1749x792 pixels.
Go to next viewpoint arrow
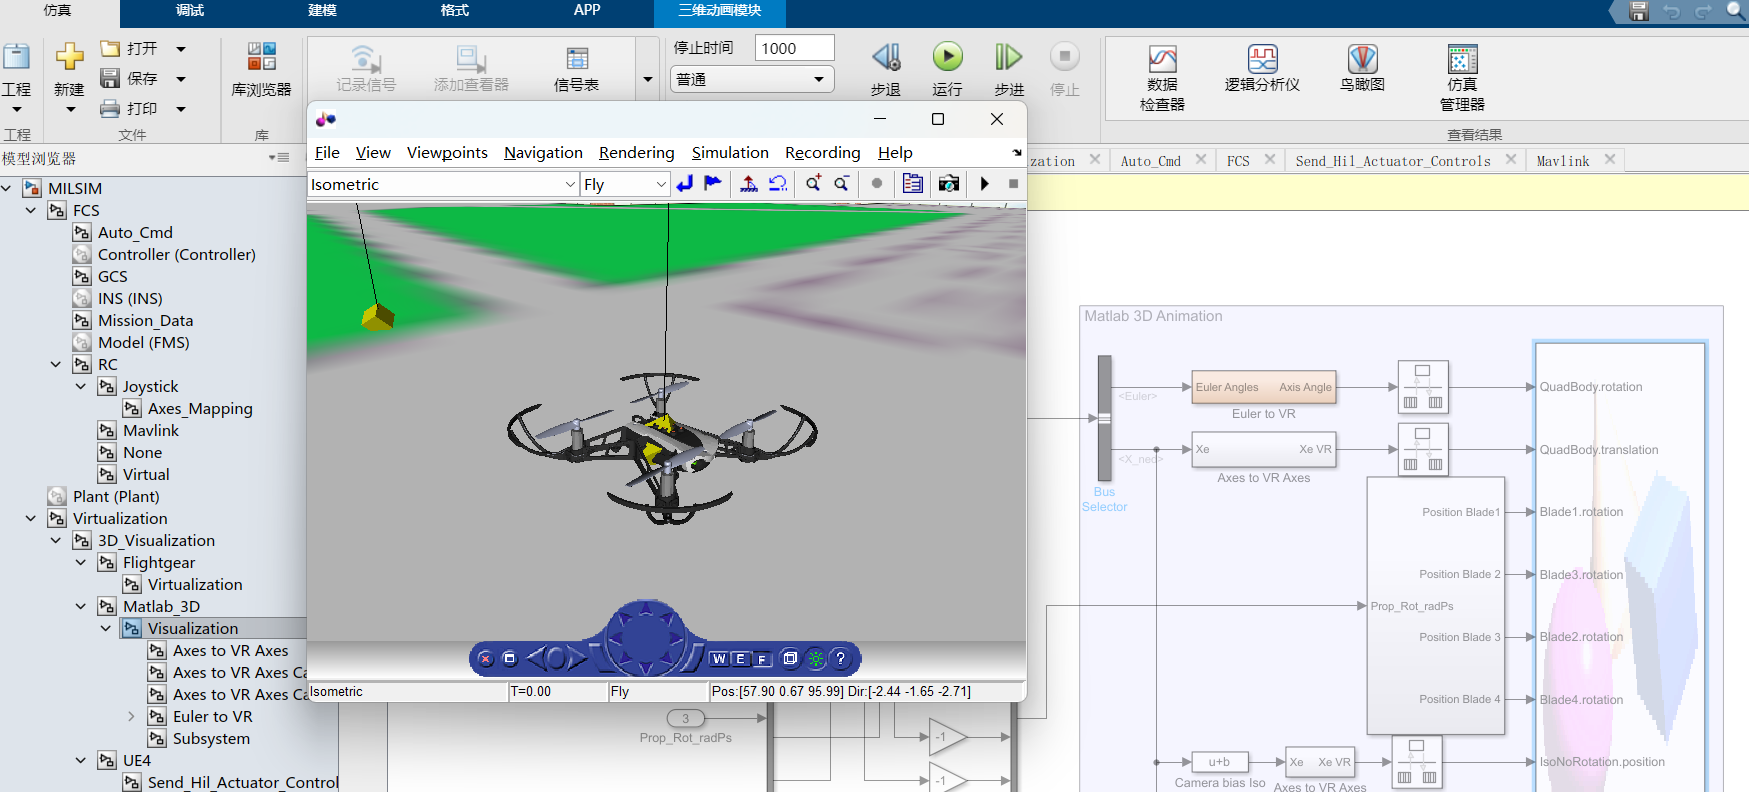(577, 658)
